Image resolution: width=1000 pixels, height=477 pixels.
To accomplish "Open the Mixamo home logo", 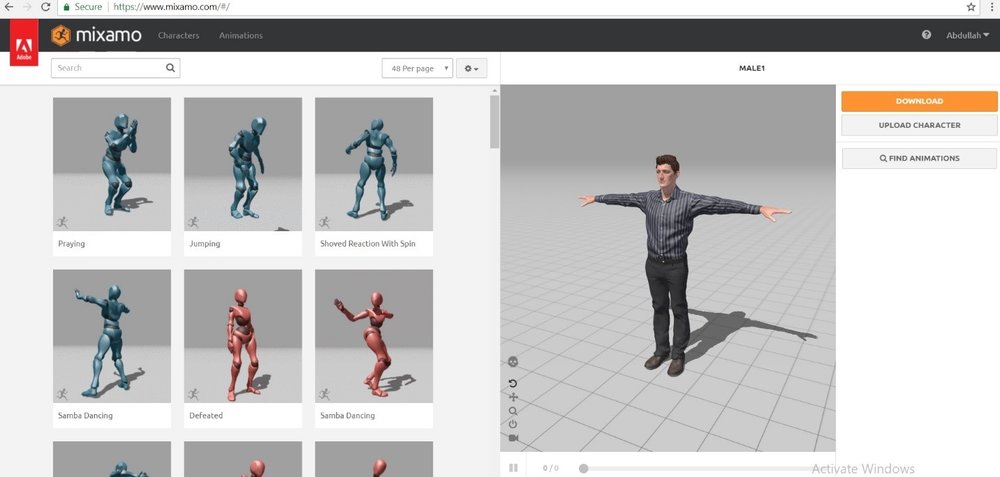I will (96, 35).
